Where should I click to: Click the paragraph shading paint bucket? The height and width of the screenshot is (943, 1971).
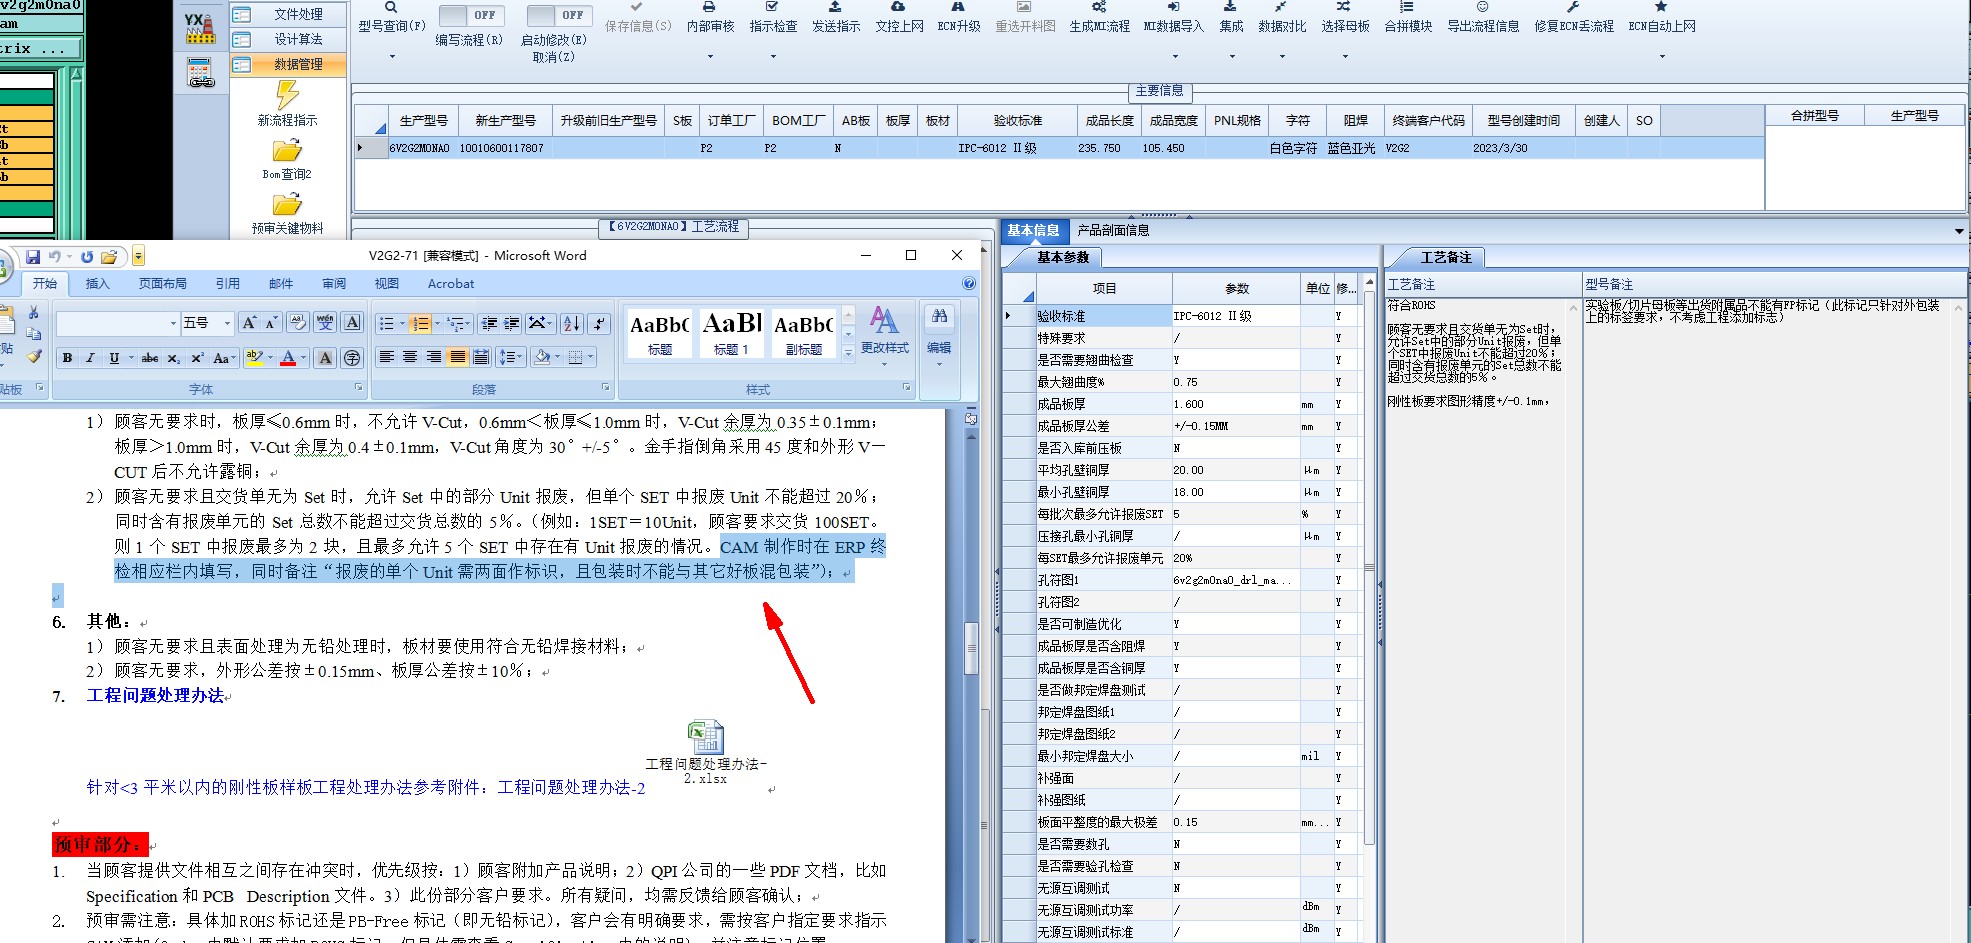541,357
